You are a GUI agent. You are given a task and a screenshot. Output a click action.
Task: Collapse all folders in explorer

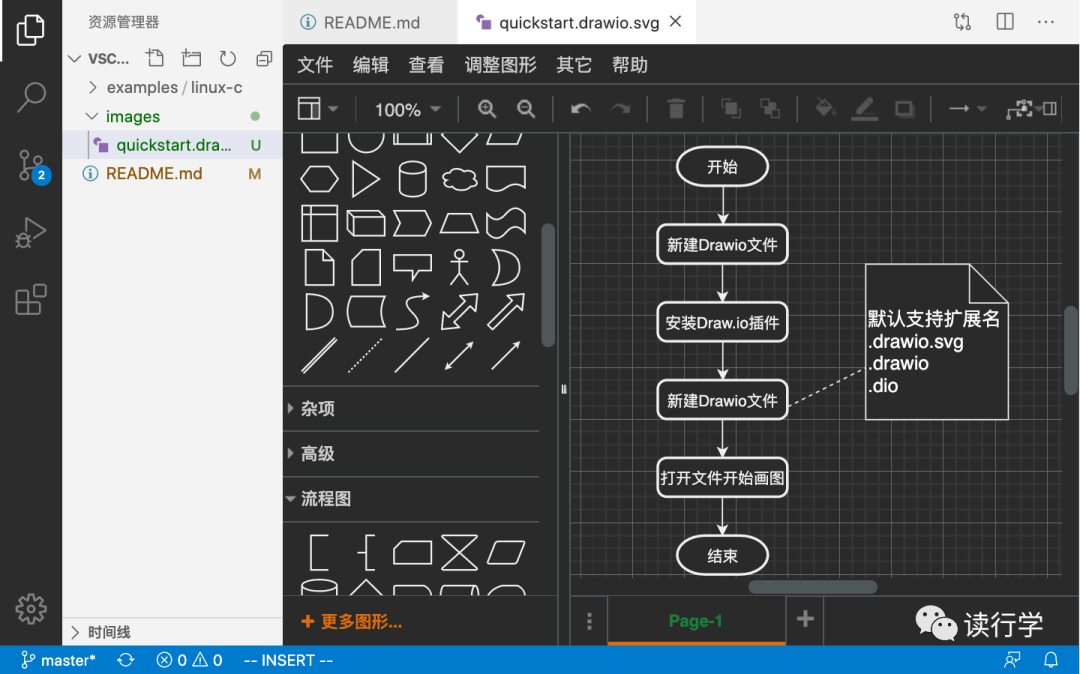264,59
